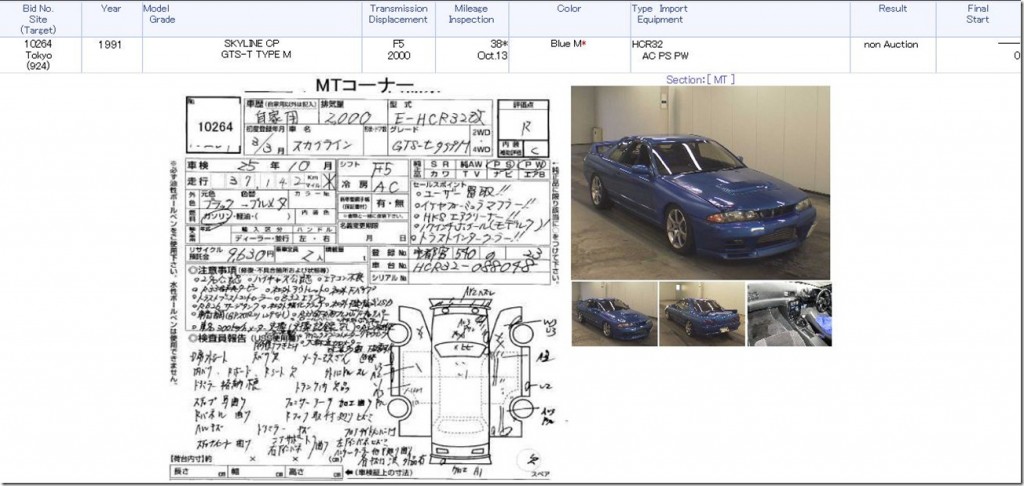Click the 'Final Start' column header
The height and width of the screenshot is (486, 1024).
tap(978, 14)
